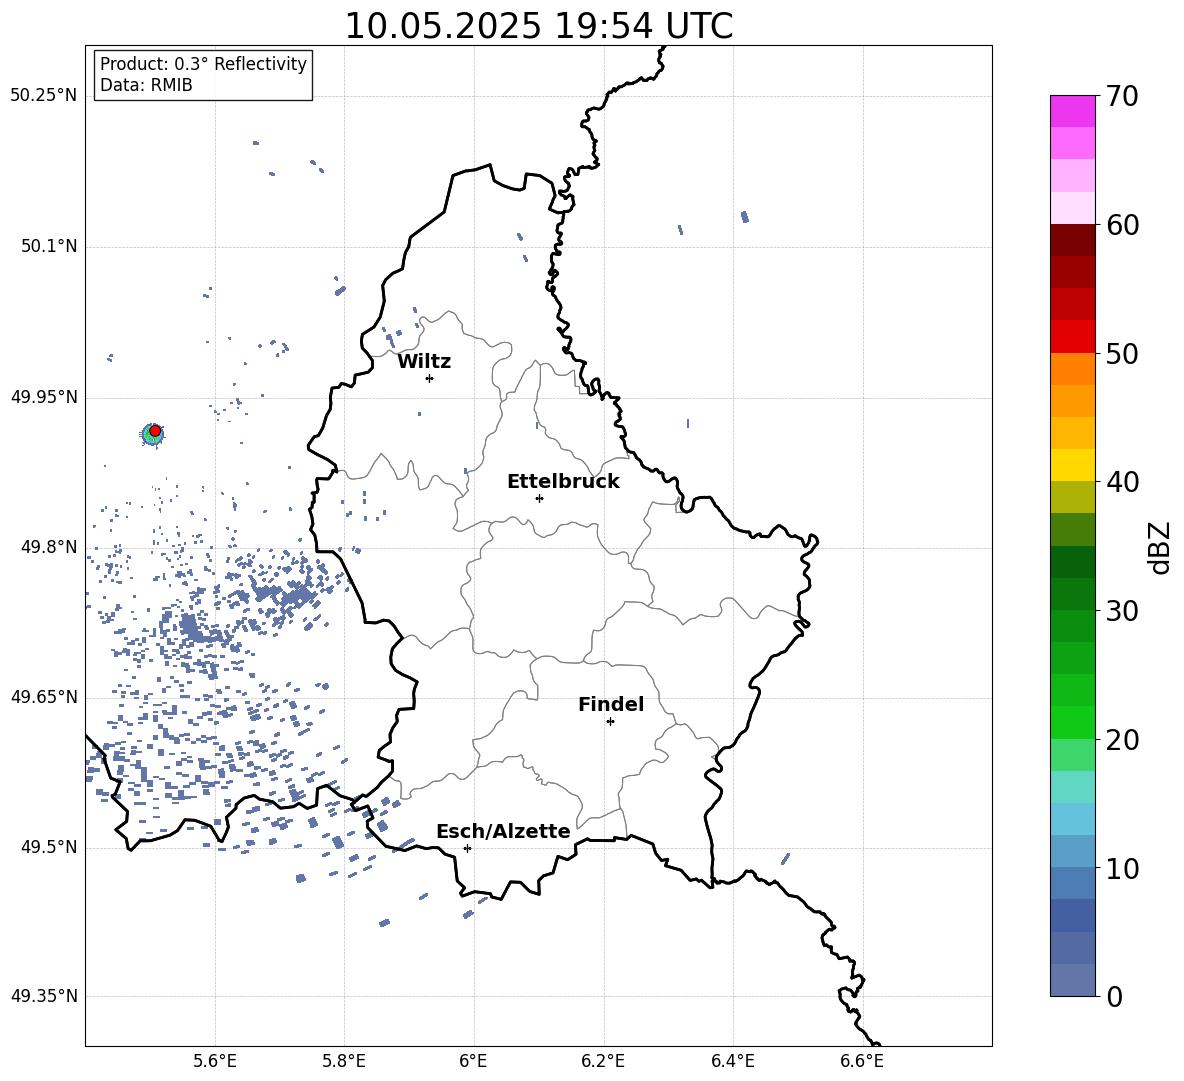Screen dimensions: 1184x1081
Task: Pick the orange segment just below 50
Action: click(1073, 368)
